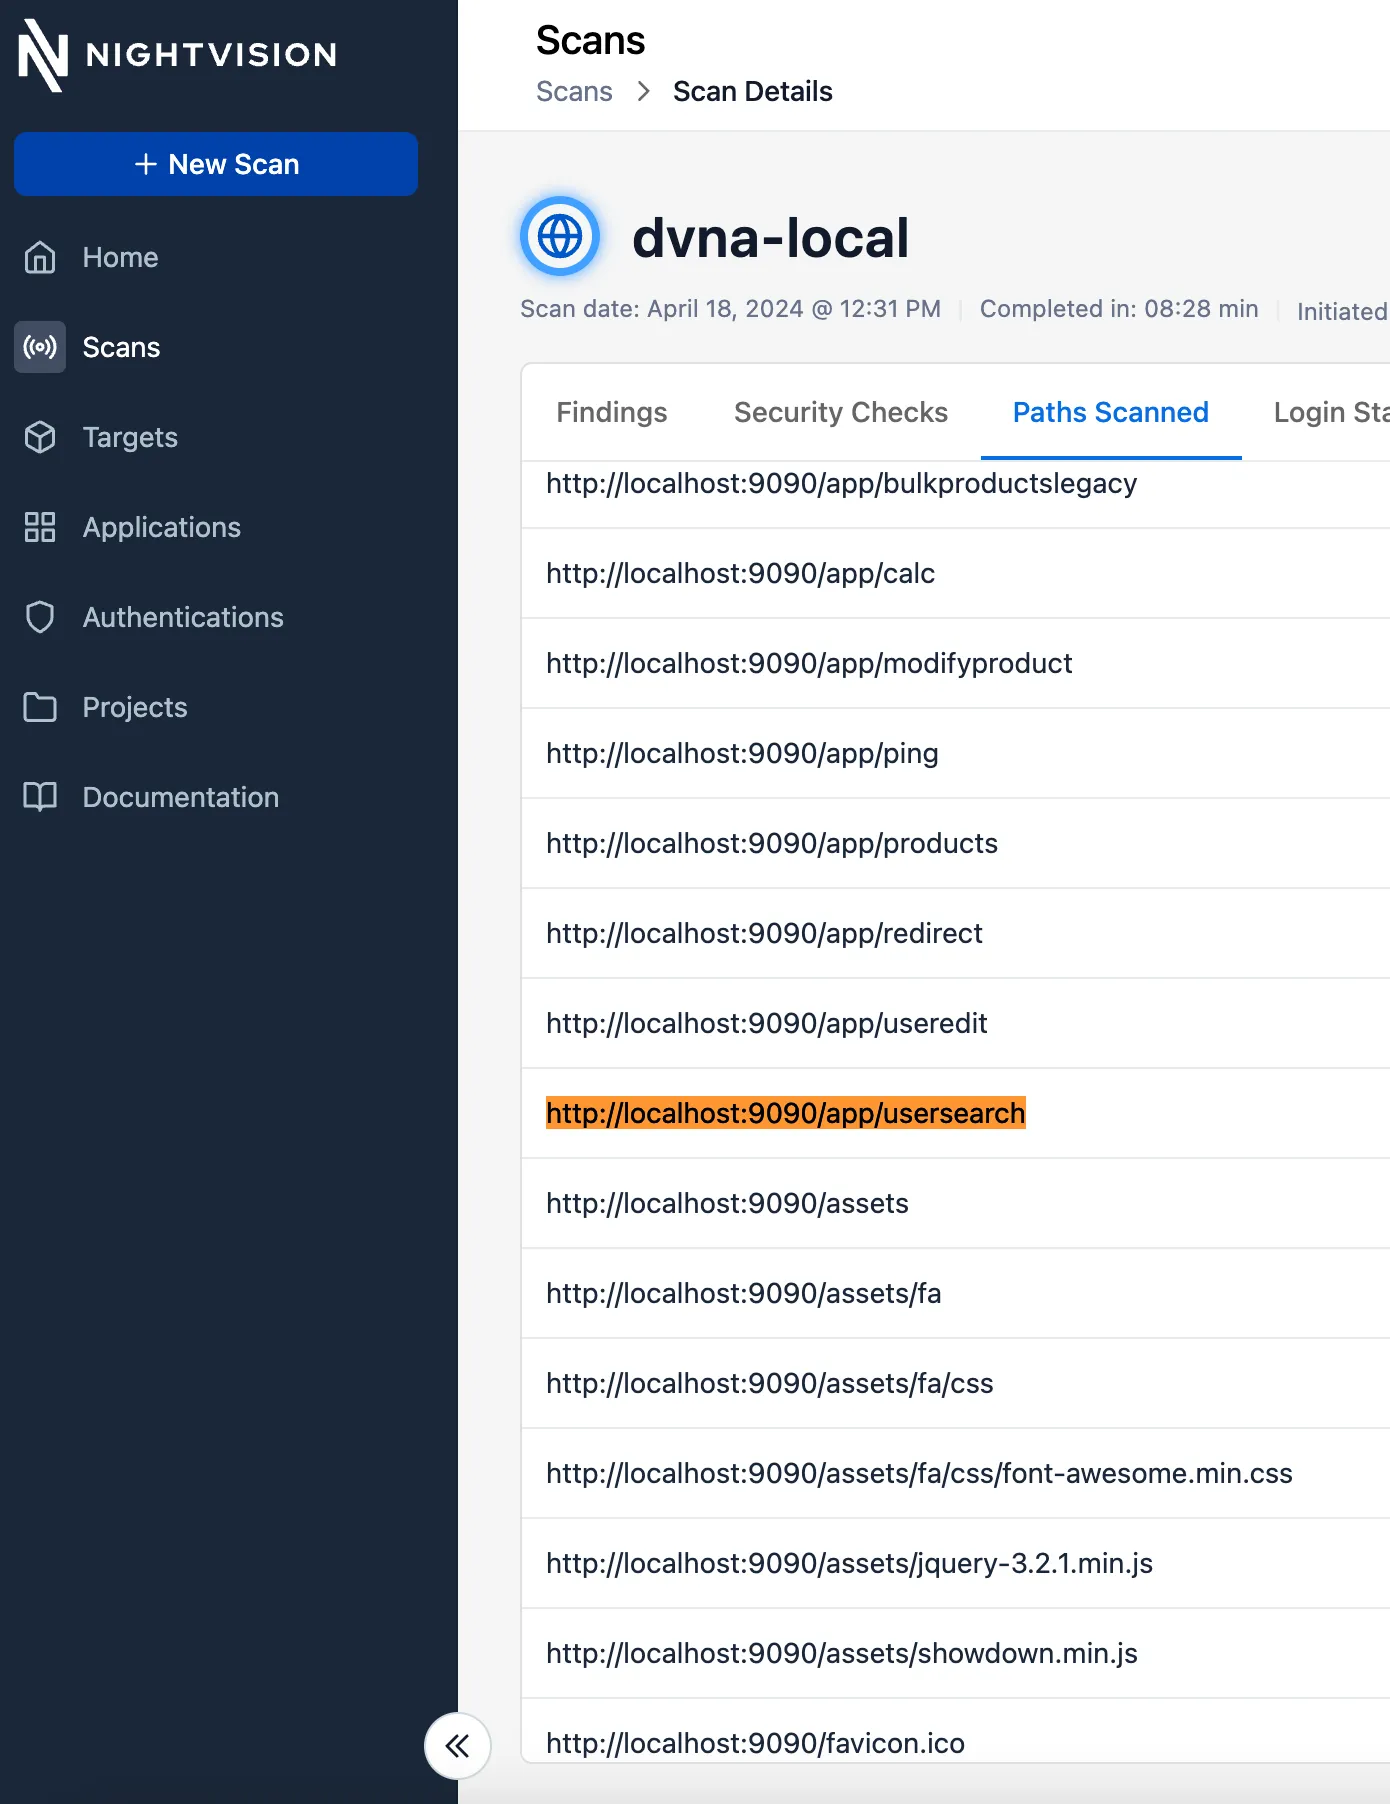Screen dimensions: 1390x1804
Task: Open Projects in sidebar
Action: click(135, 707)
